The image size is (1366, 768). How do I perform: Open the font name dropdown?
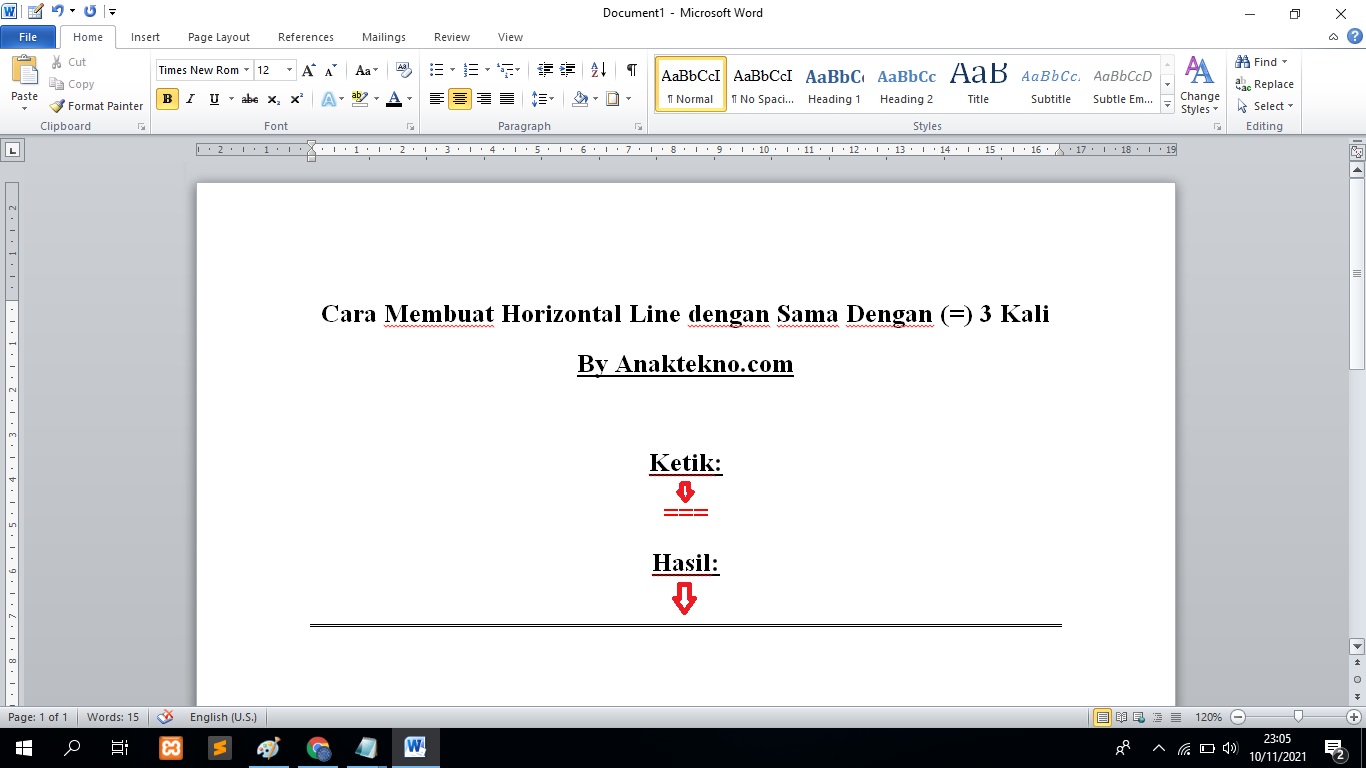[247, 70]
